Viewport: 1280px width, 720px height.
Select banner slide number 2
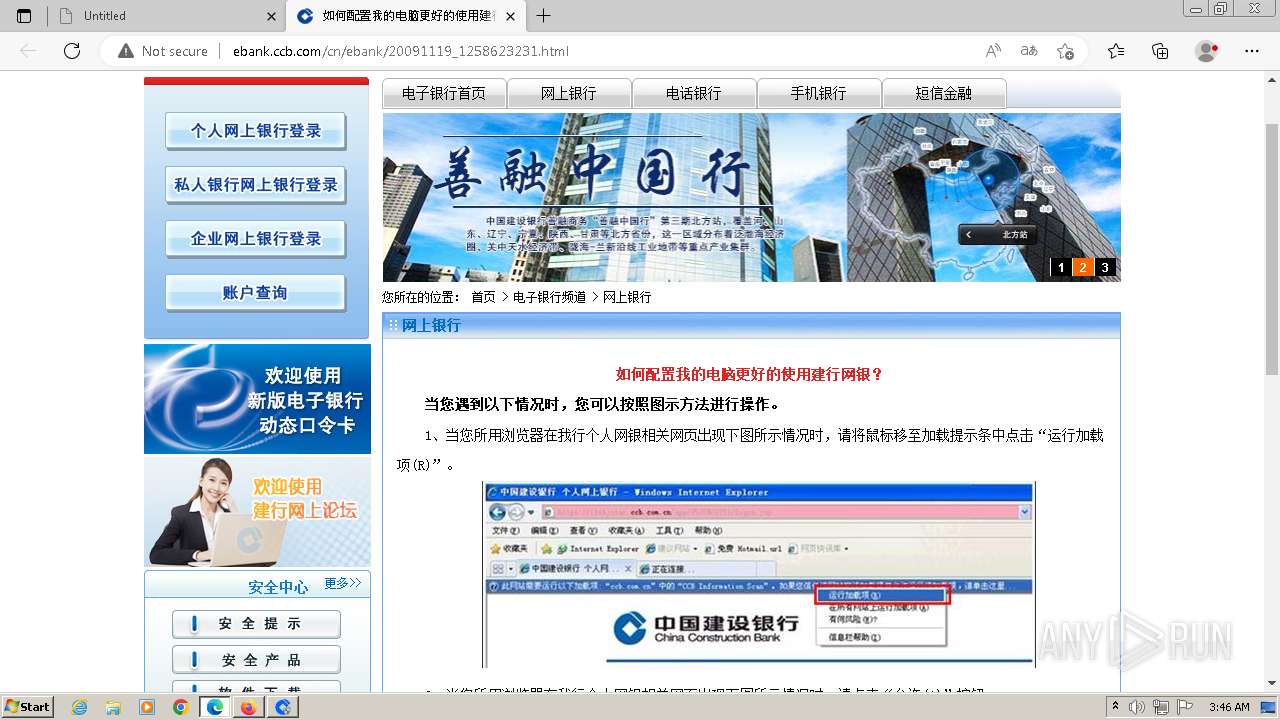tap(1083, 267)
